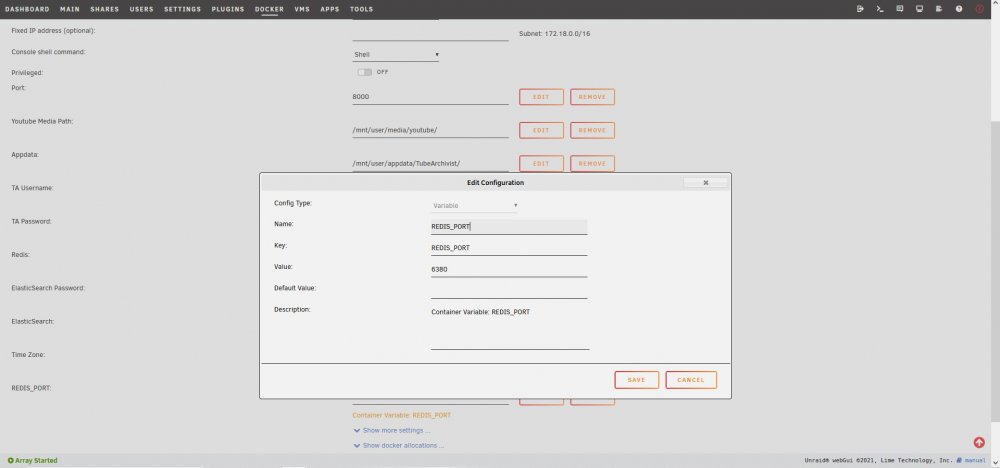Click the Time Zone label
The width and height of the screenshot is (1000, 468).
coord(28,355)
